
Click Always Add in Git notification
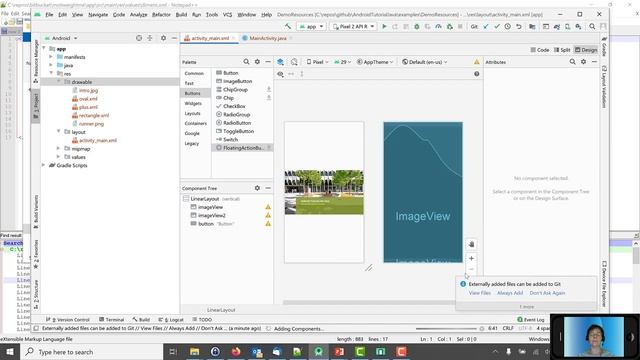pyautogui.click(x=510, y=293)
